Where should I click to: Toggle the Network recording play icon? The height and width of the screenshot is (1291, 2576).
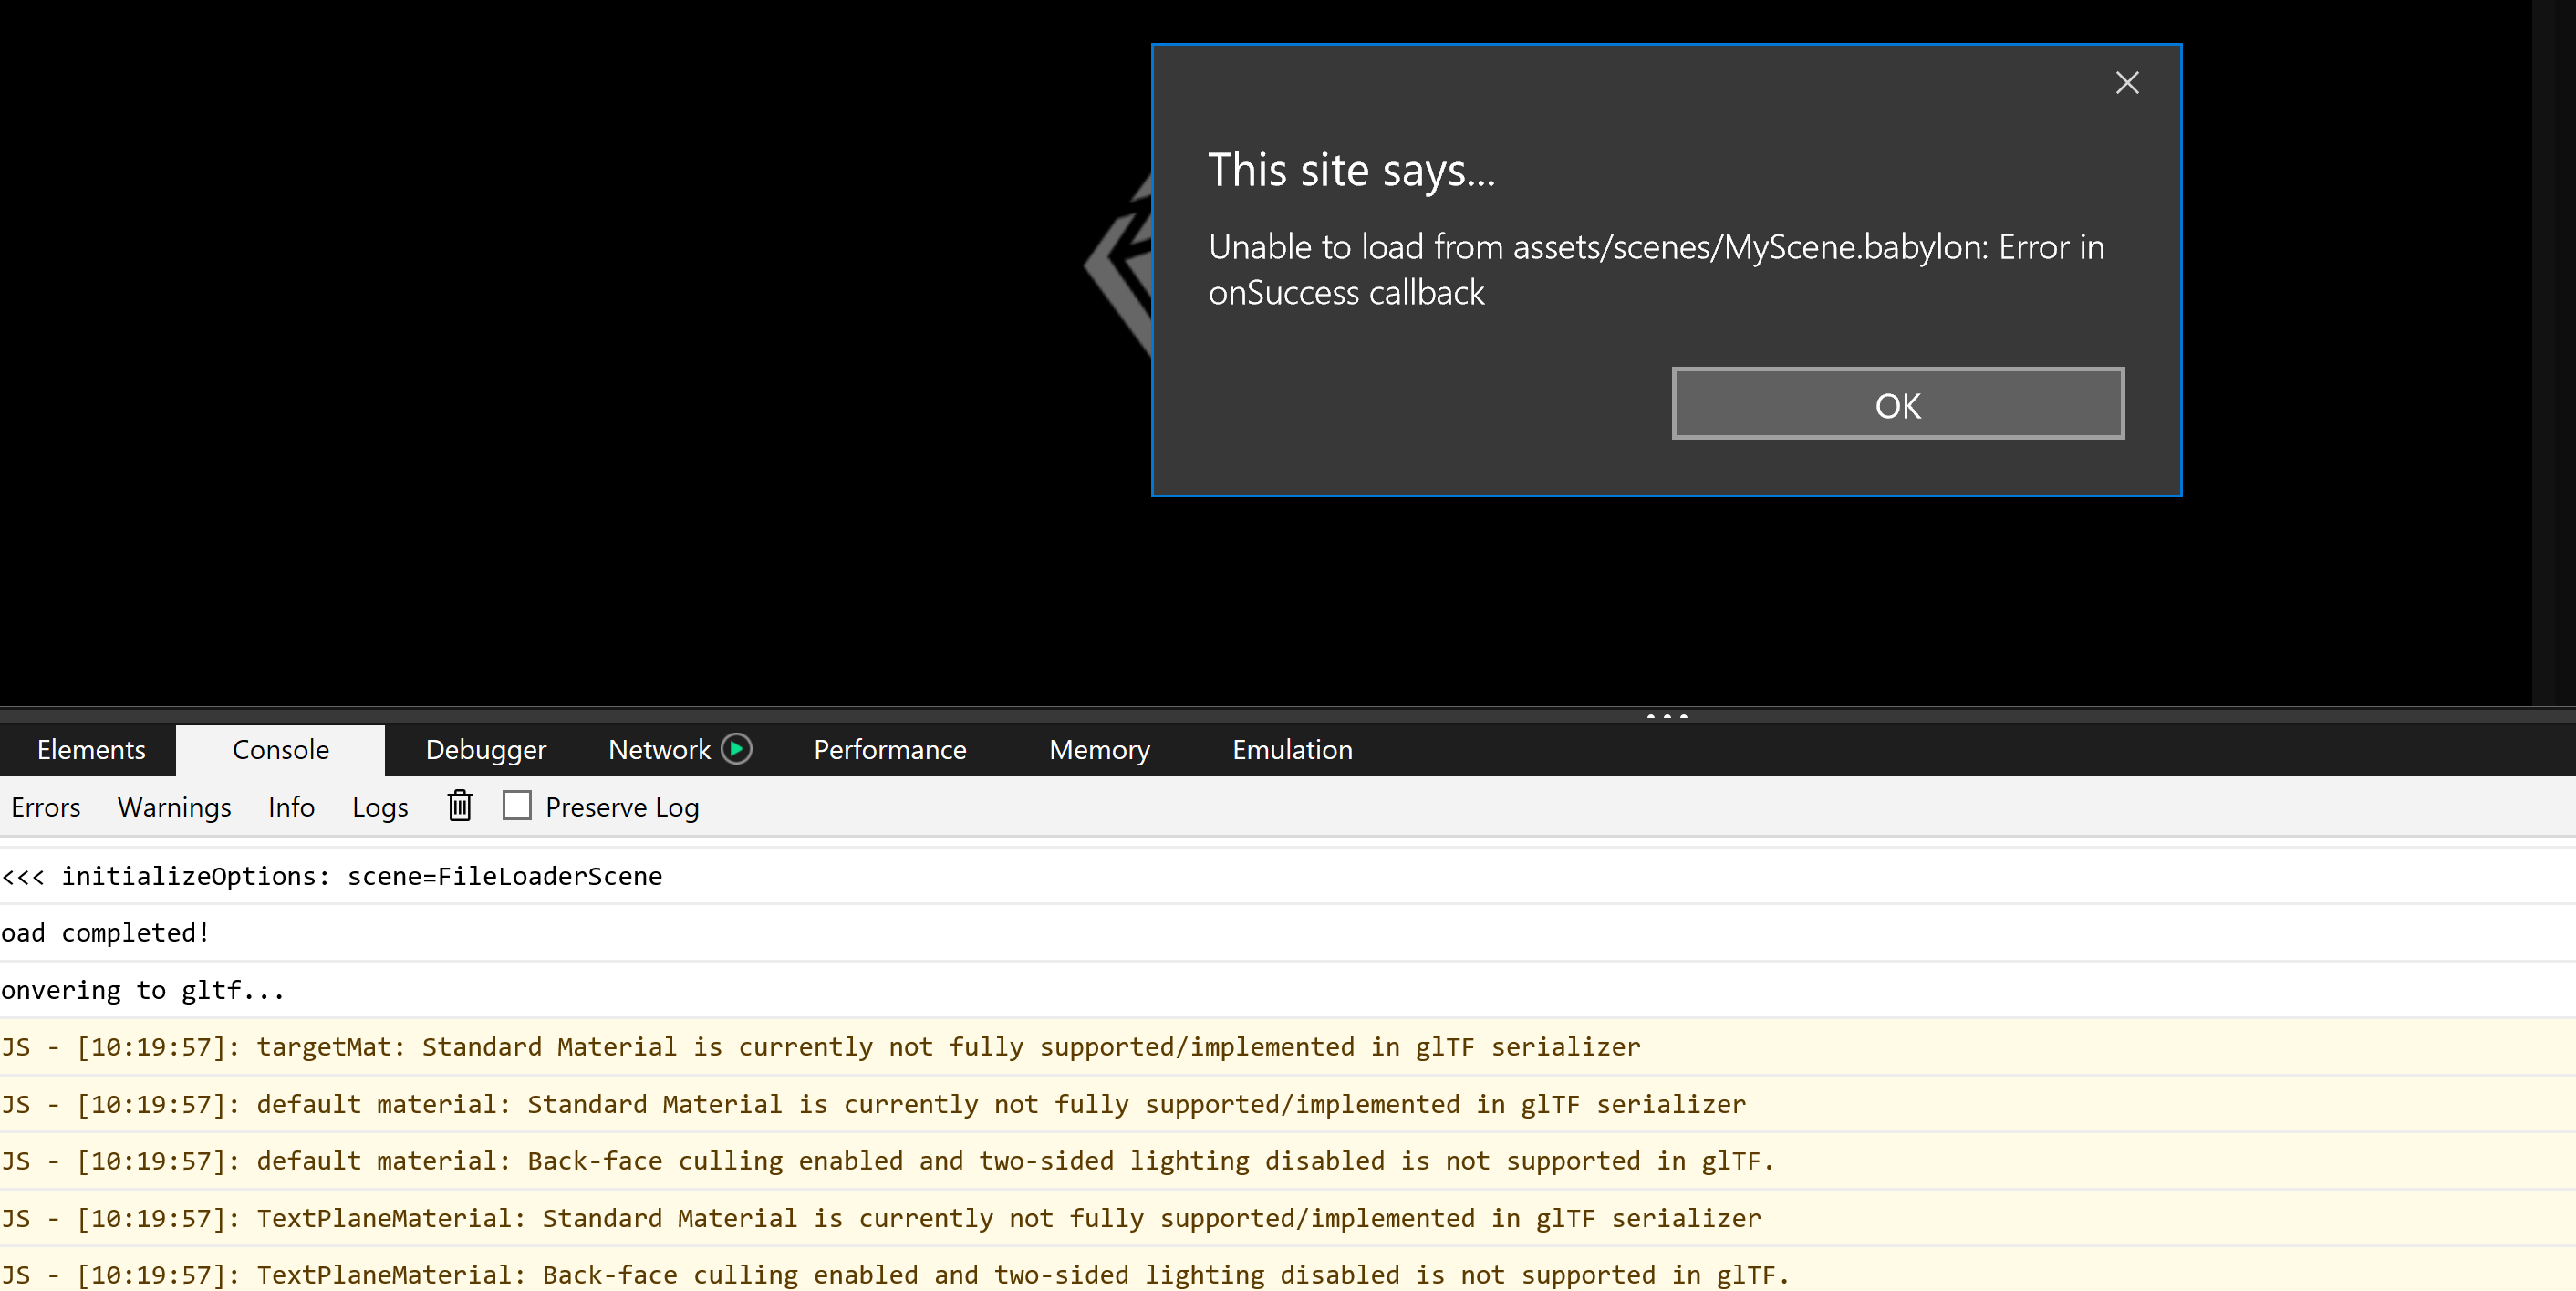click(736, 749)
